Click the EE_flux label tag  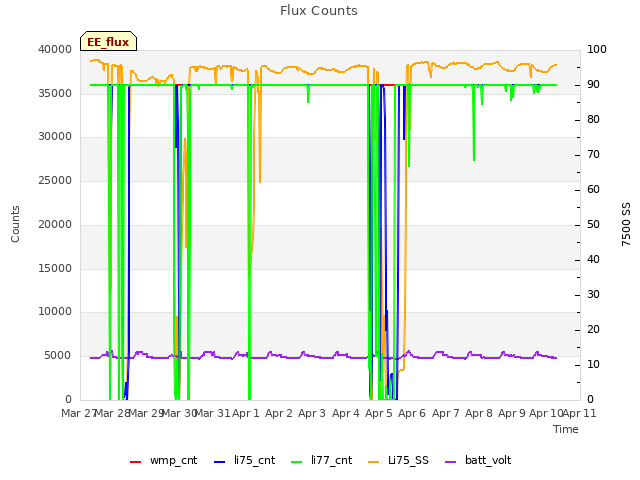pos(108,41)
